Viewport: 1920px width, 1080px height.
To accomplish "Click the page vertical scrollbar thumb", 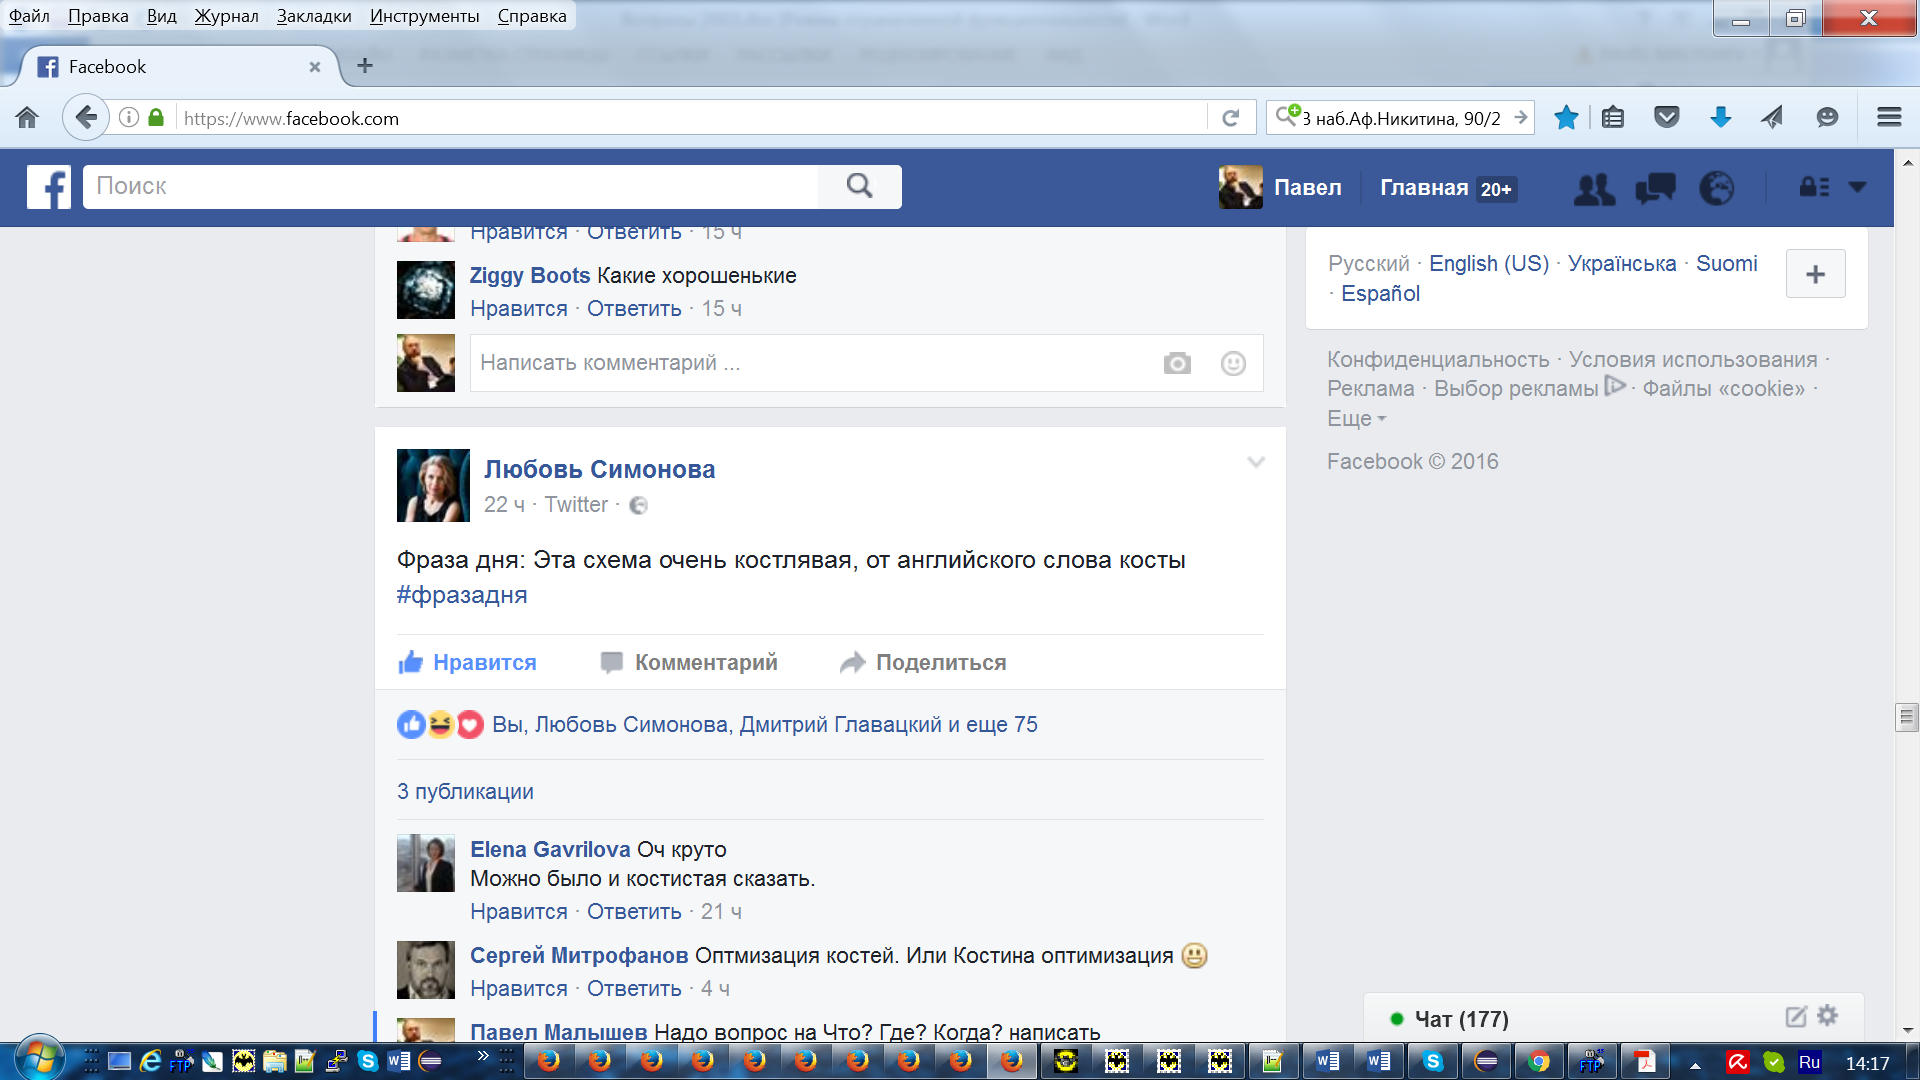I will pos(1907,717).
